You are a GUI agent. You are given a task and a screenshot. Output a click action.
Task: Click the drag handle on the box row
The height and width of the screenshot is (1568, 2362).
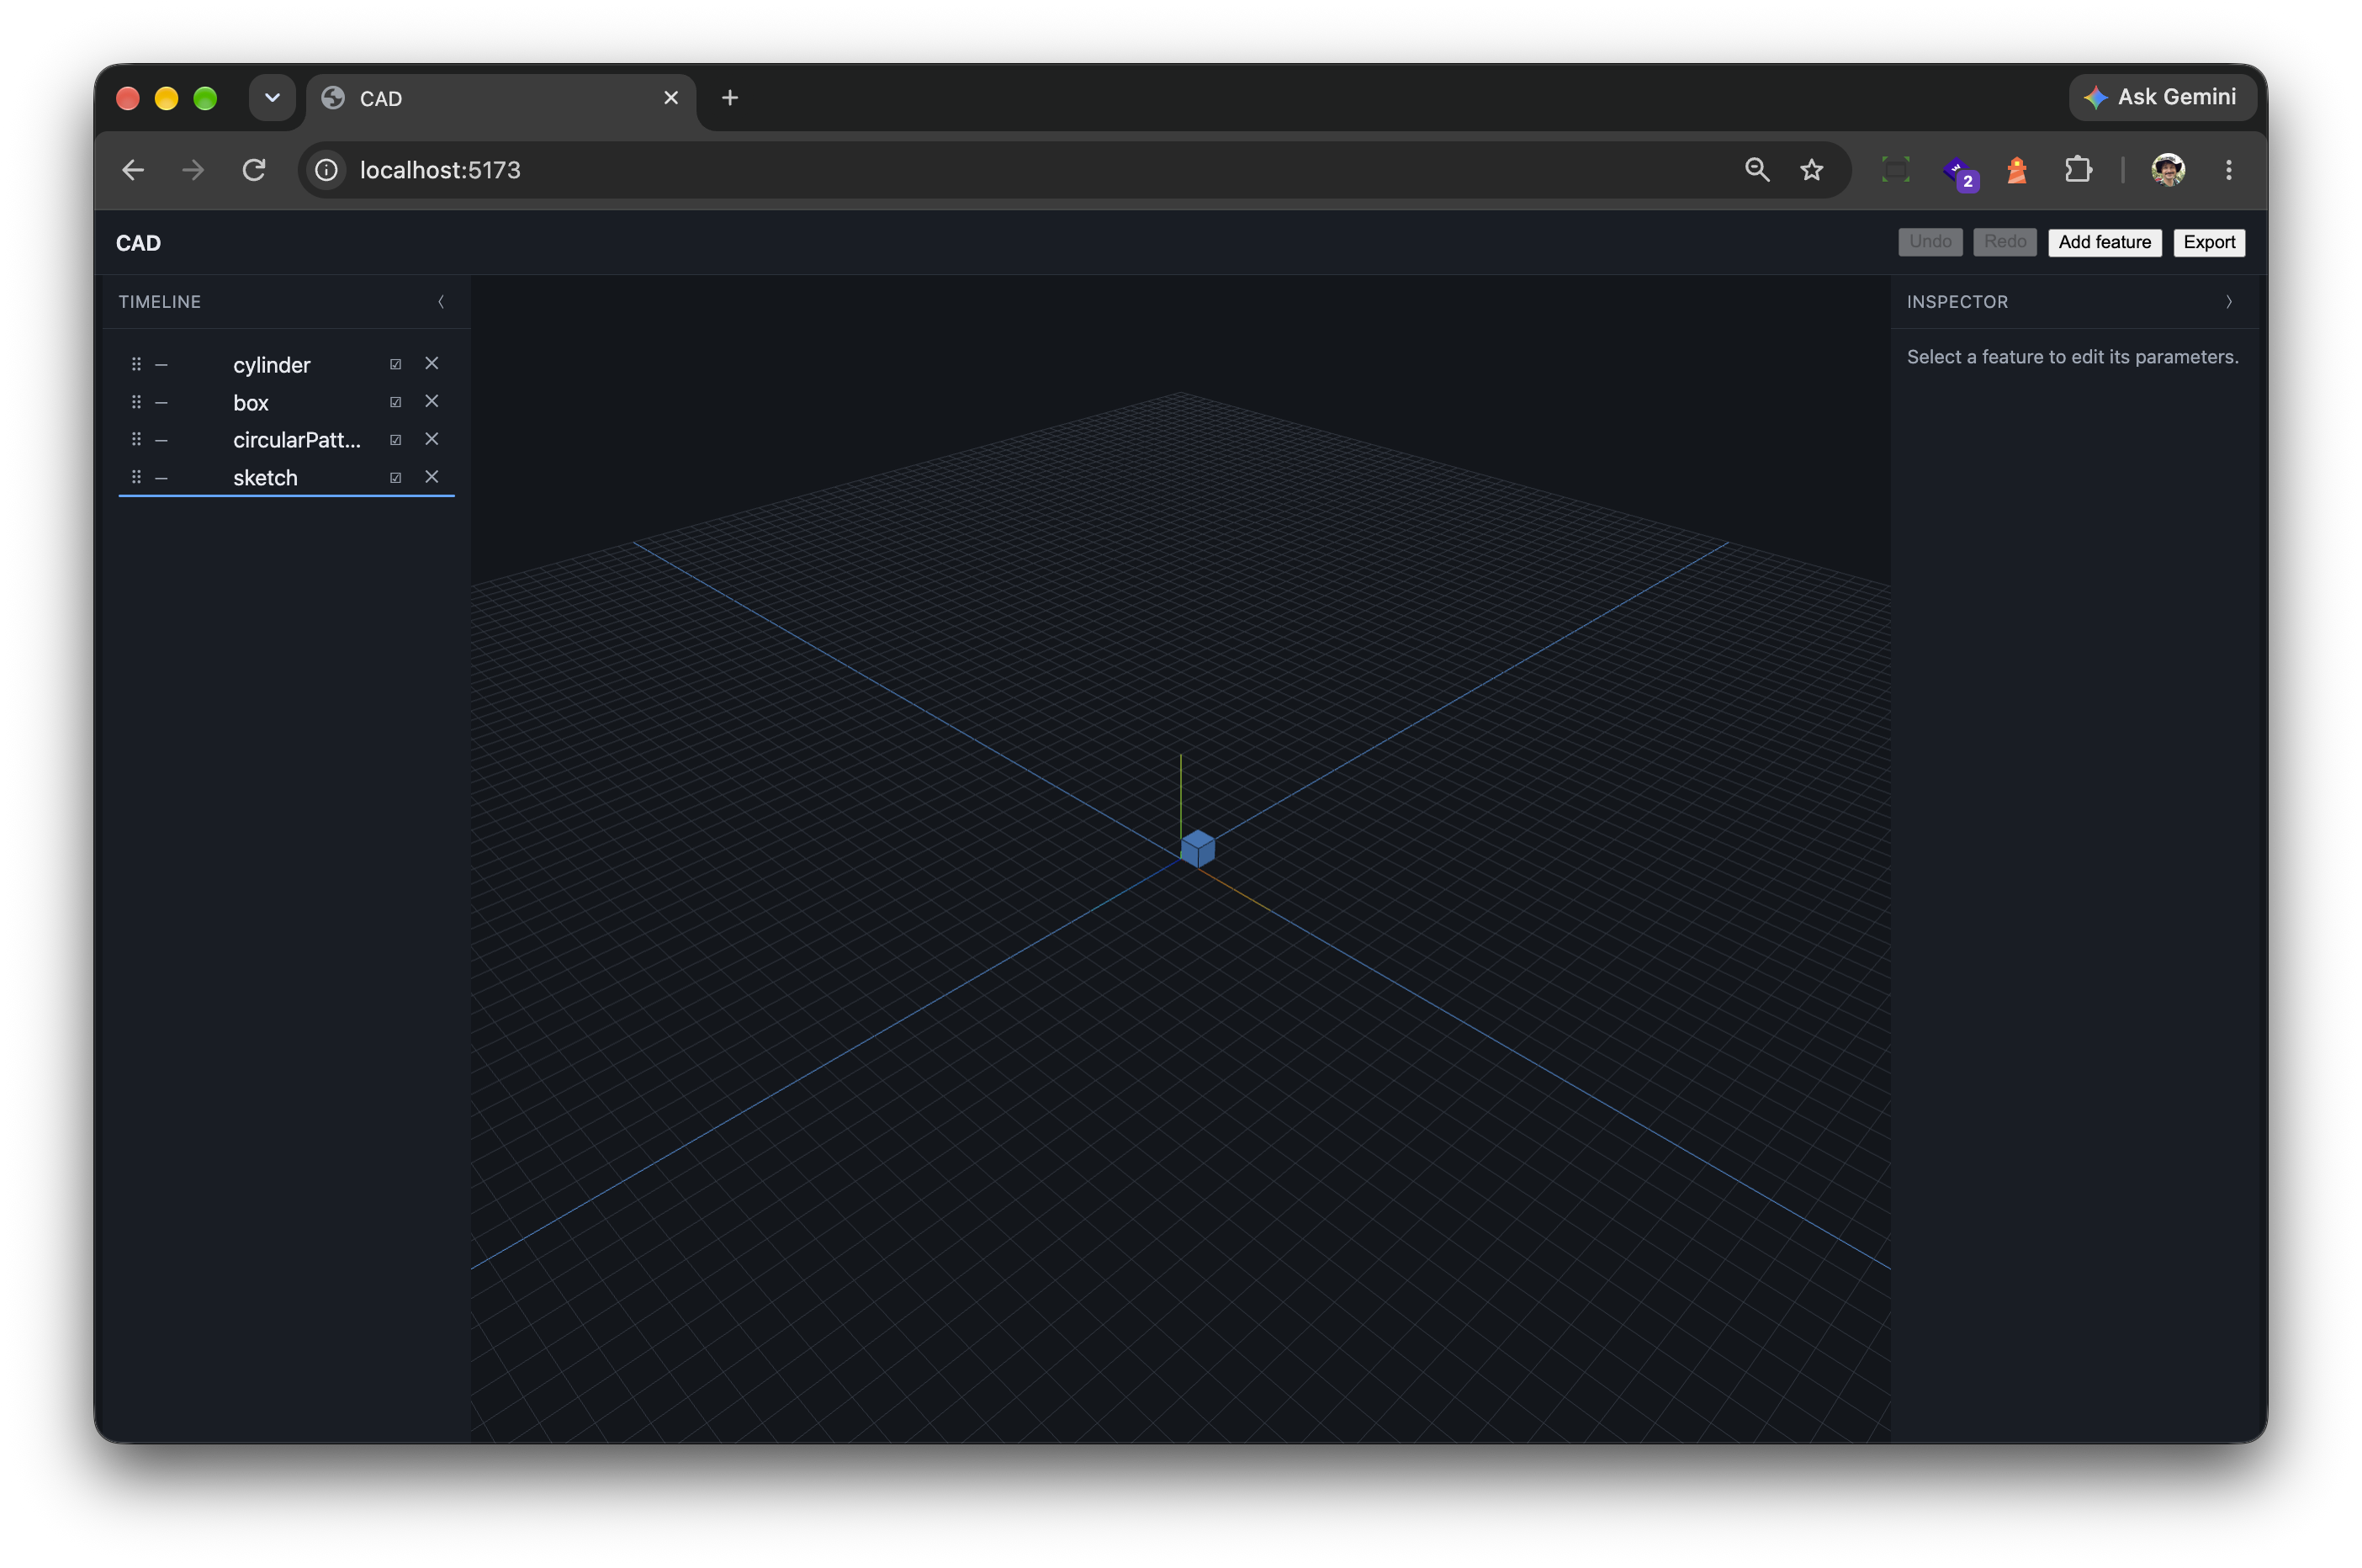(136, 402)
